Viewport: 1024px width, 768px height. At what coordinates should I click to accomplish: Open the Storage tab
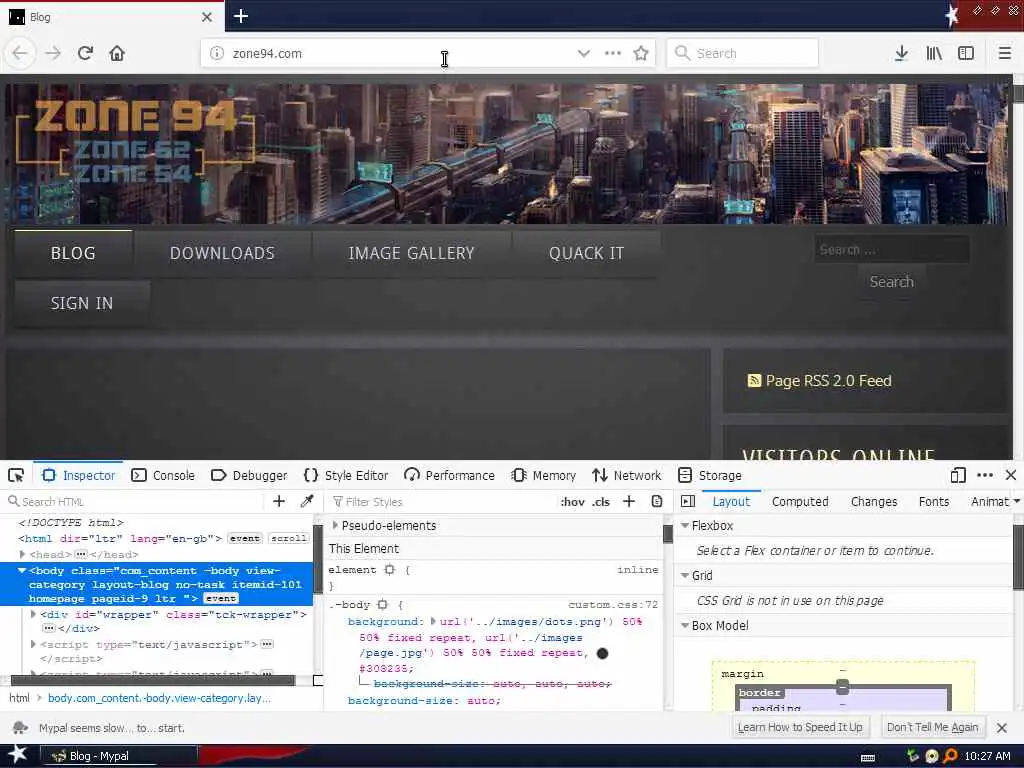[710, 475]
